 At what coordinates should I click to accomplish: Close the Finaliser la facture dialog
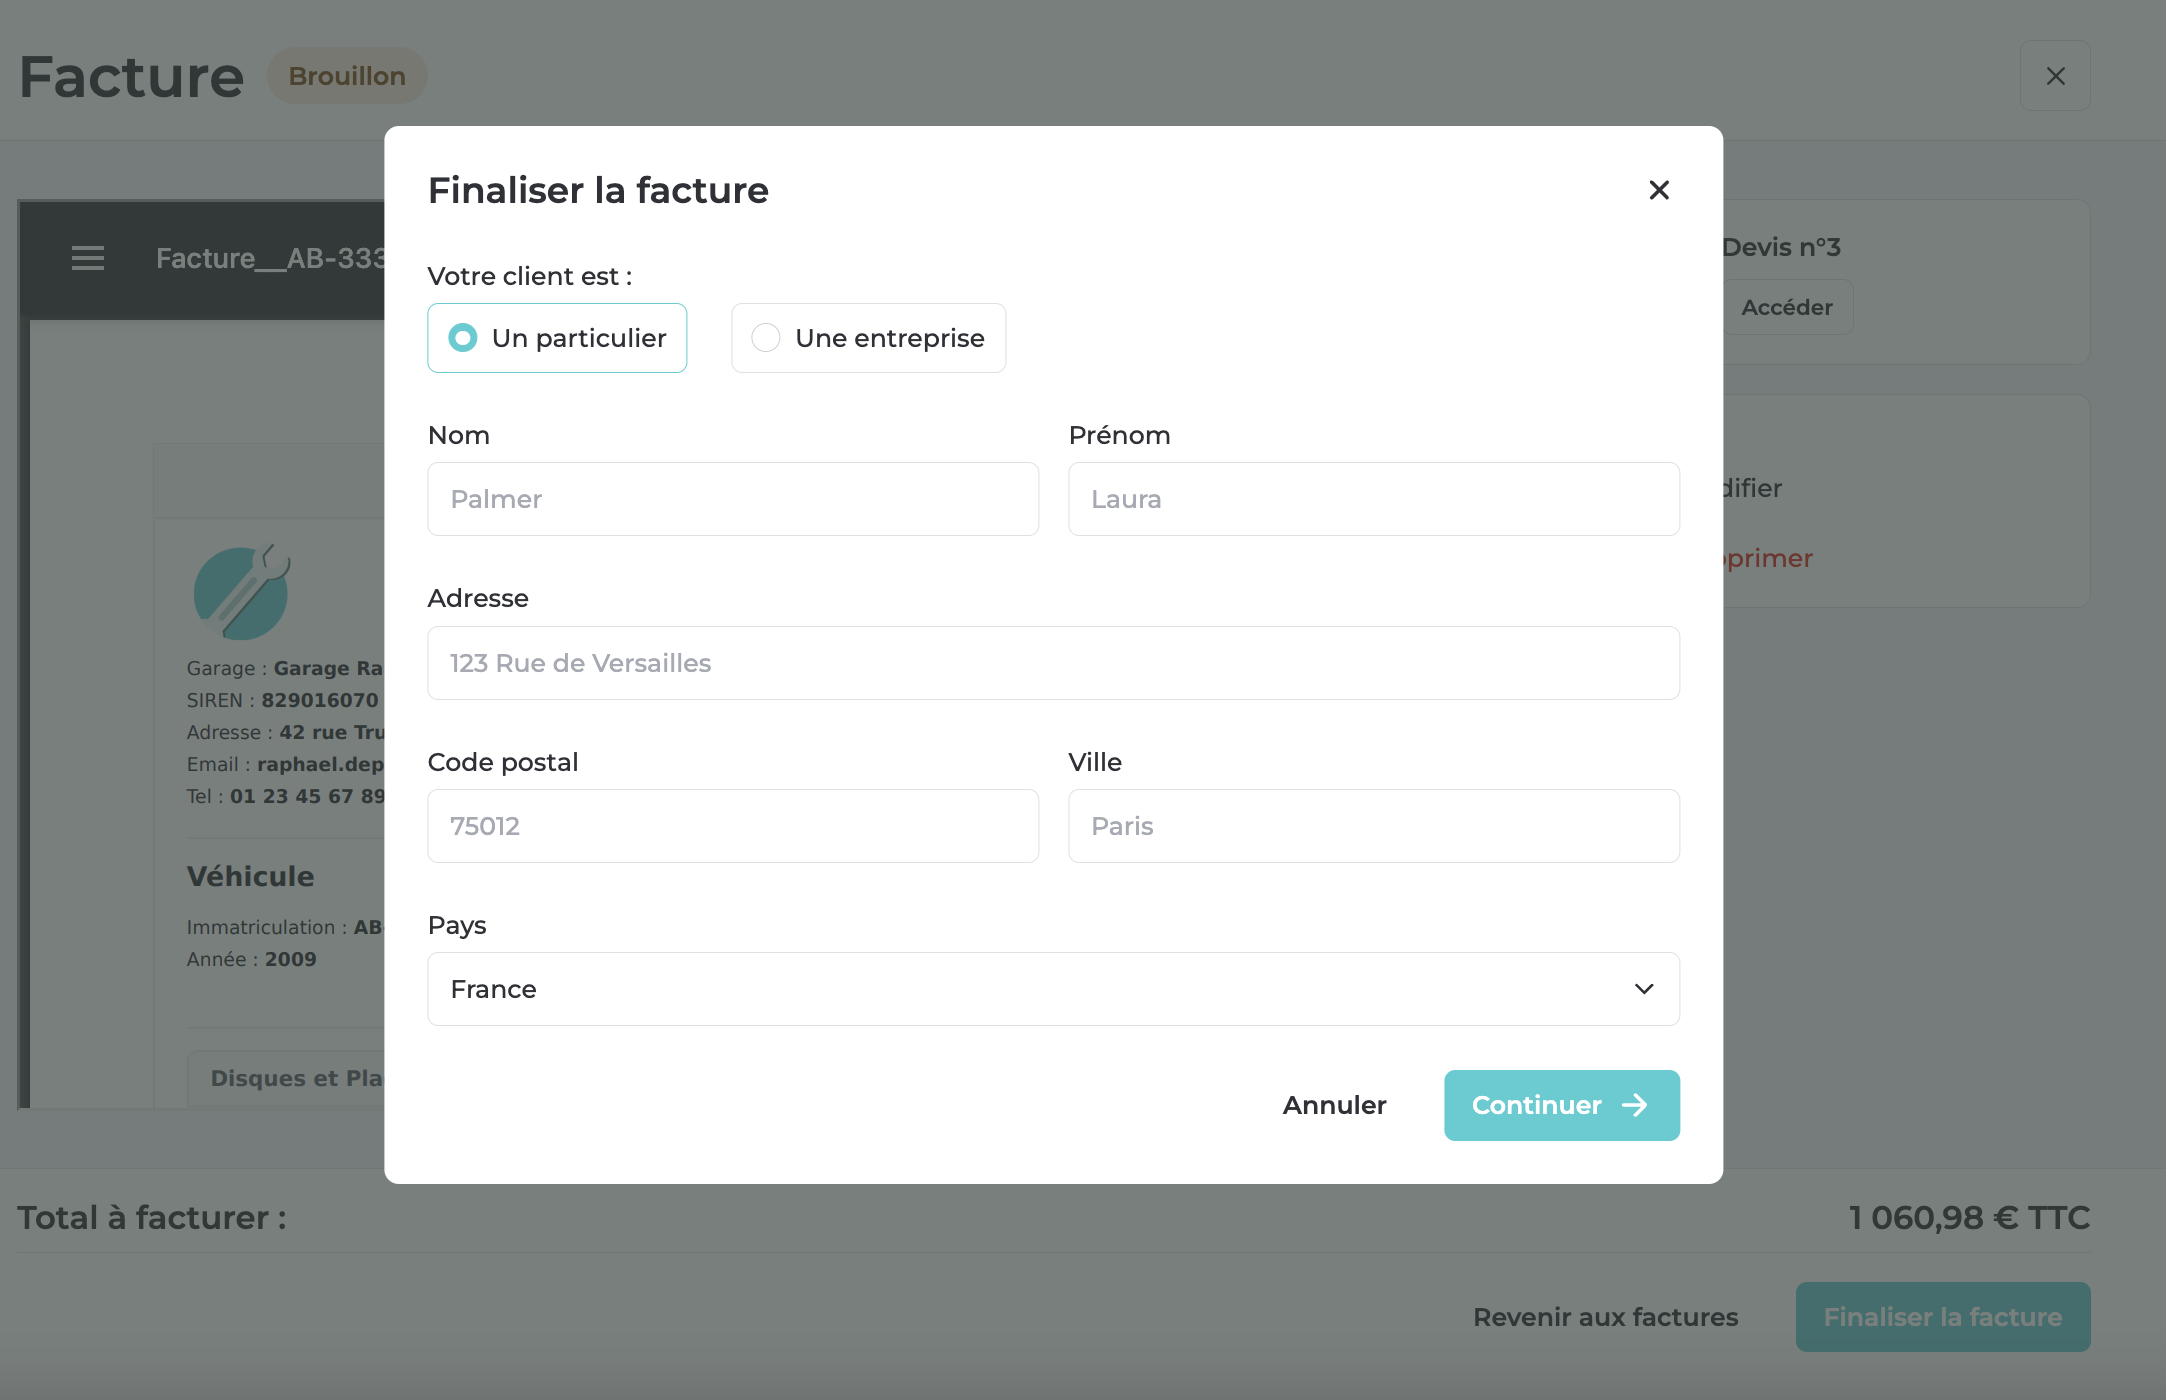(1659, 190)
